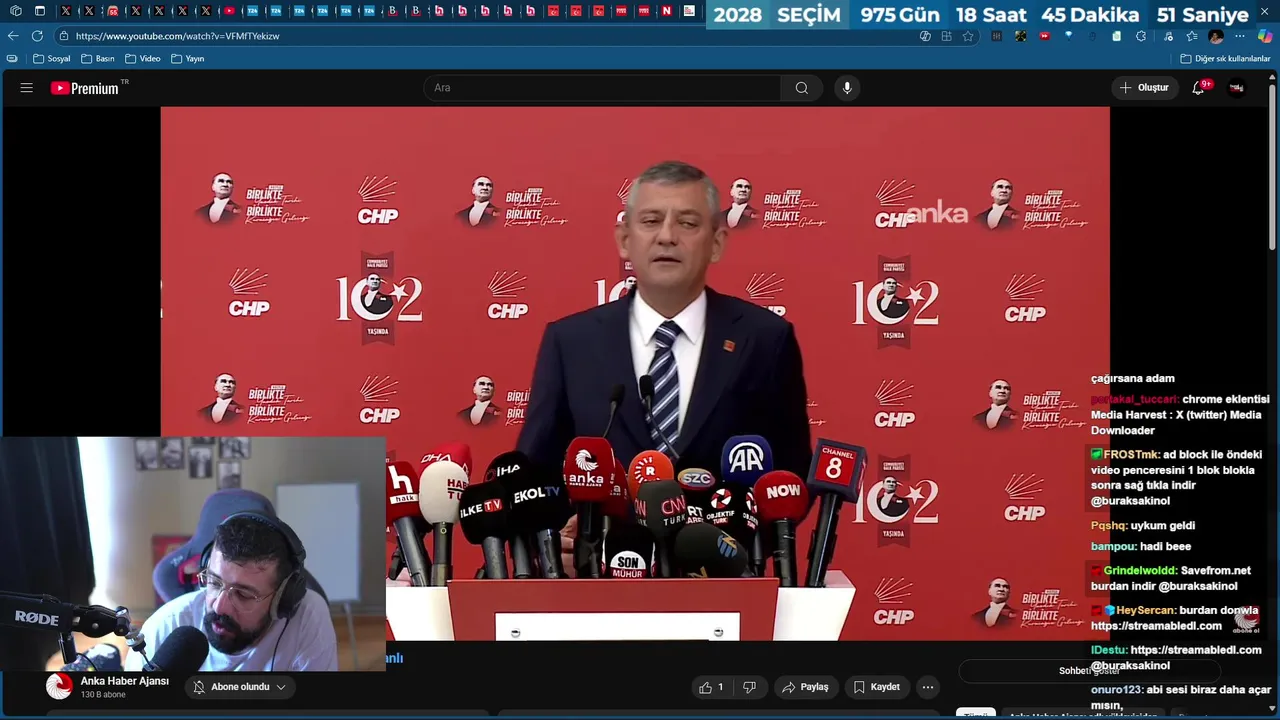Open the Copilot sidebar icon
This screenshot has height=720, width=1280.
coord(1265,36)
